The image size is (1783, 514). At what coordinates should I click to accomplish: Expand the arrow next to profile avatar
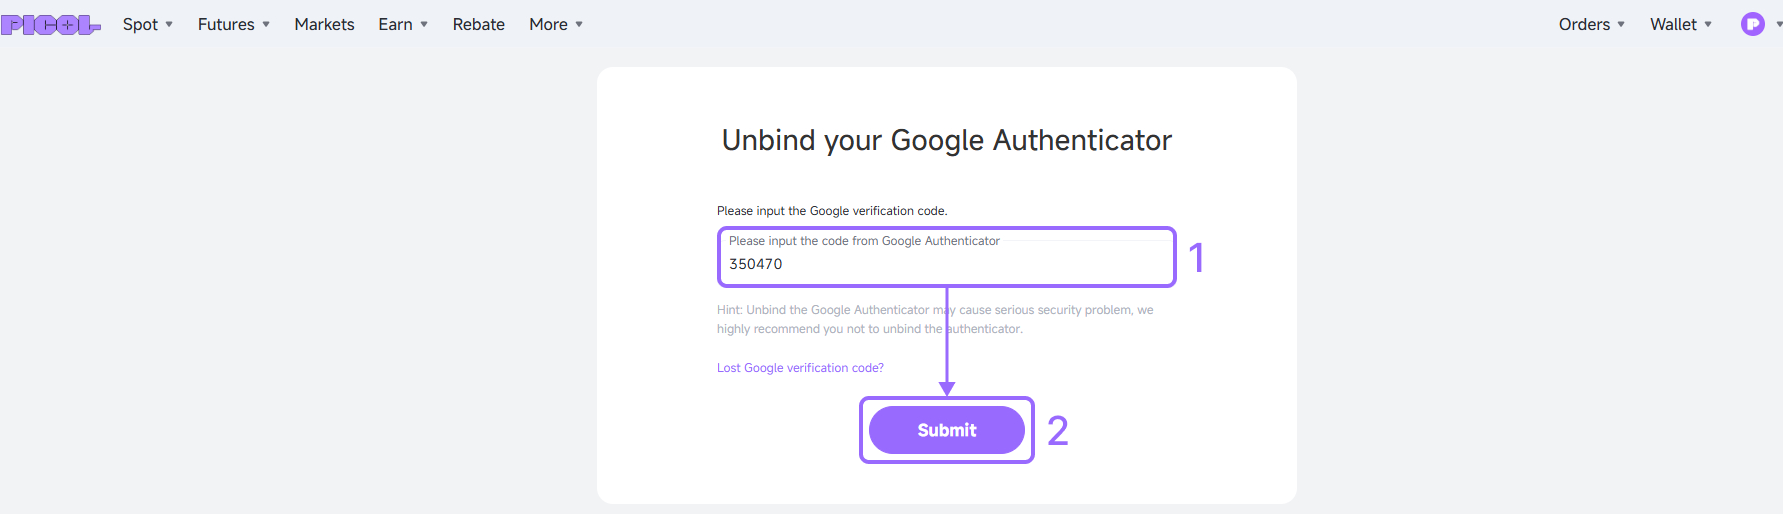[1778, 24]
